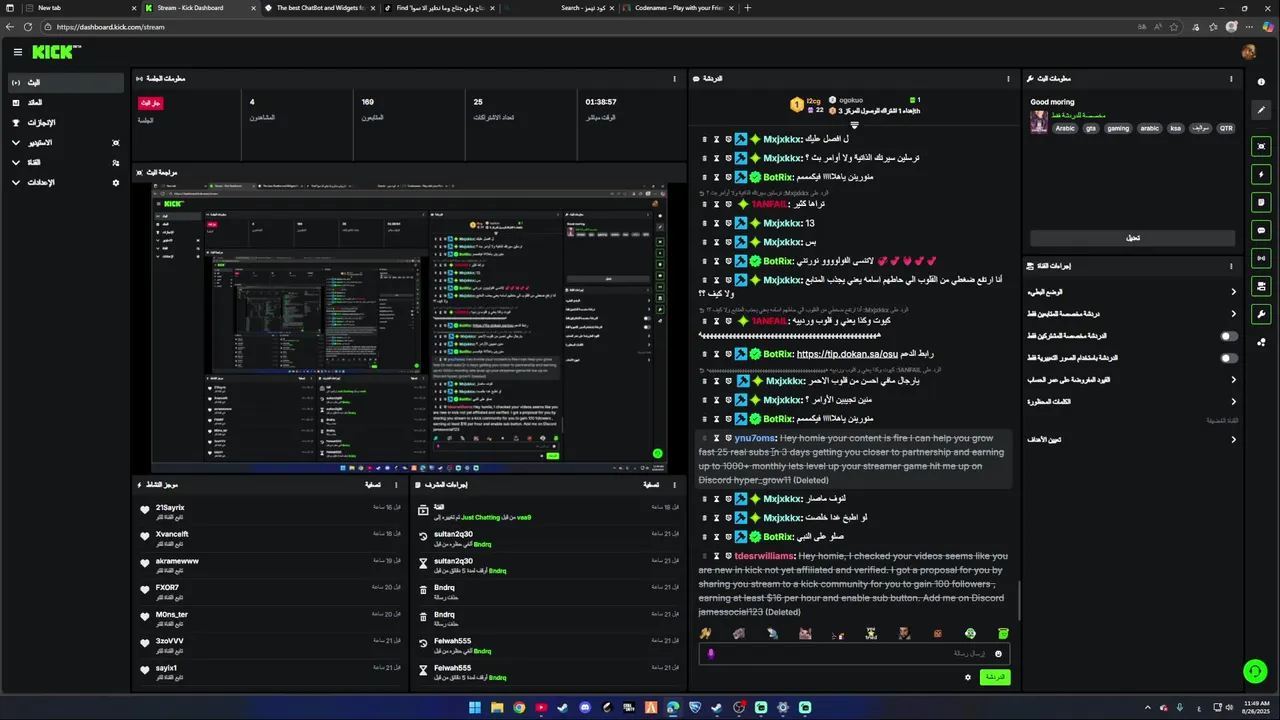Insert the bearded man face emote
1280x720 pixels.
[x=904, y=633]
